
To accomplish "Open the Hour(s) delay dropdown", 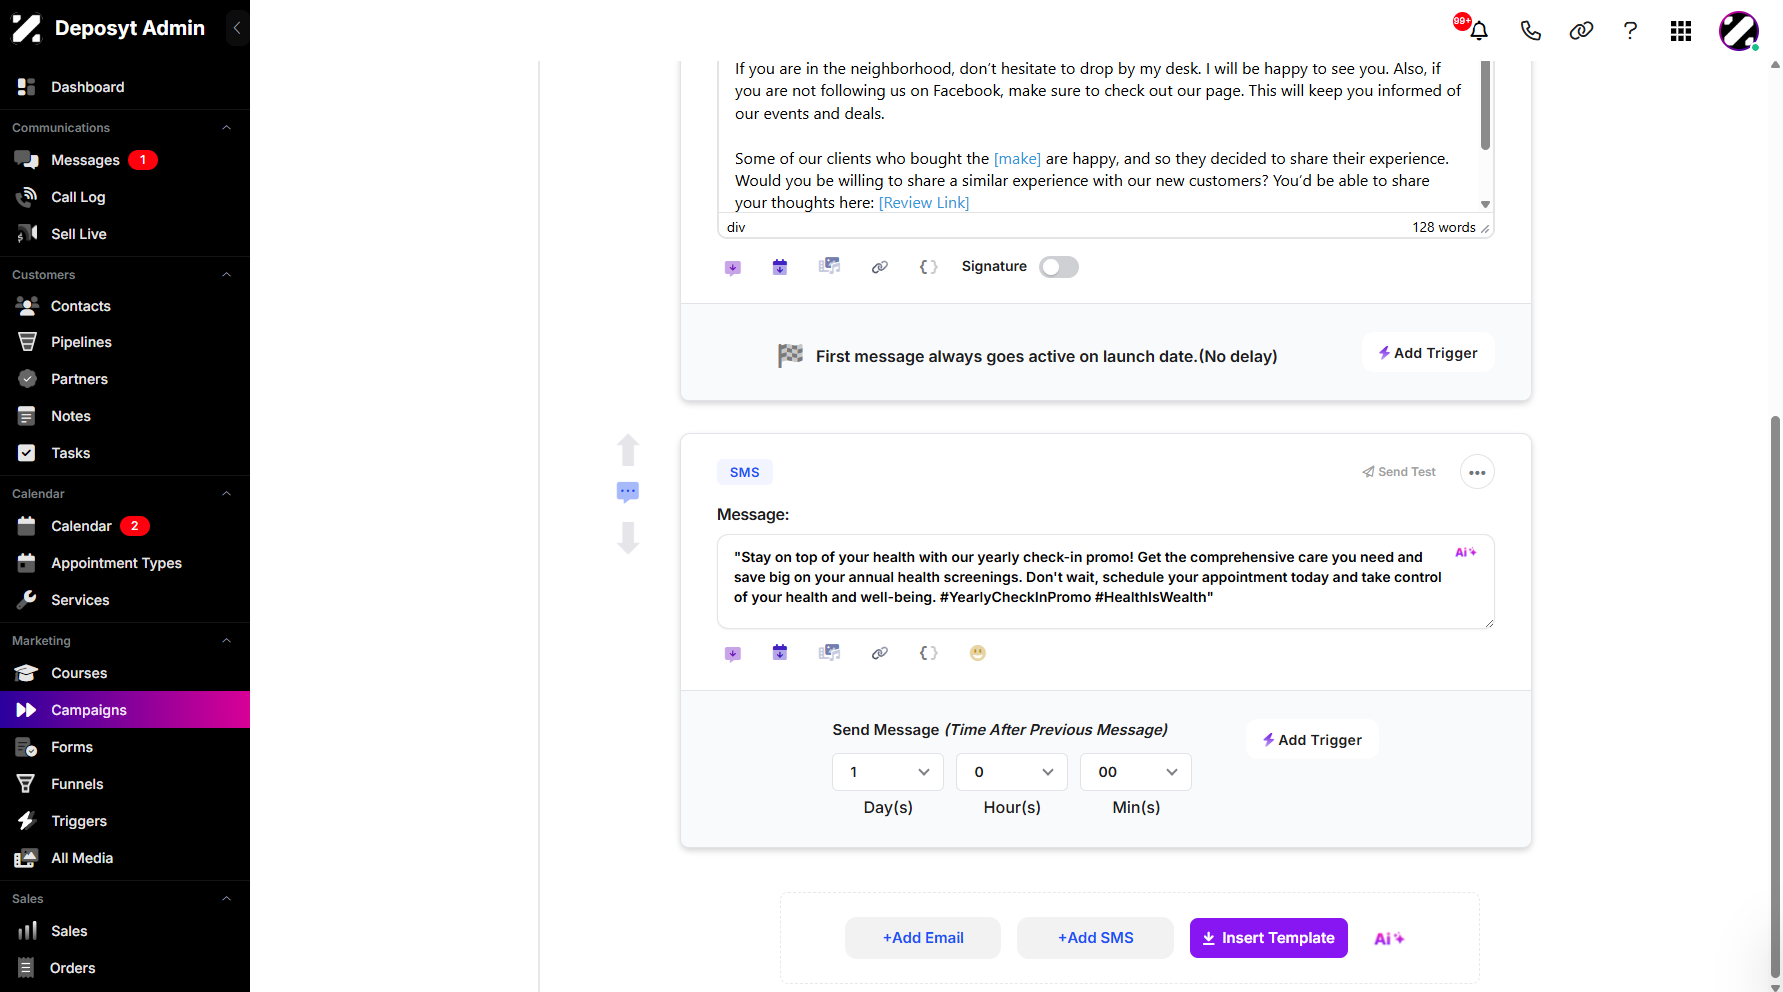I will tap(1012, 772).
